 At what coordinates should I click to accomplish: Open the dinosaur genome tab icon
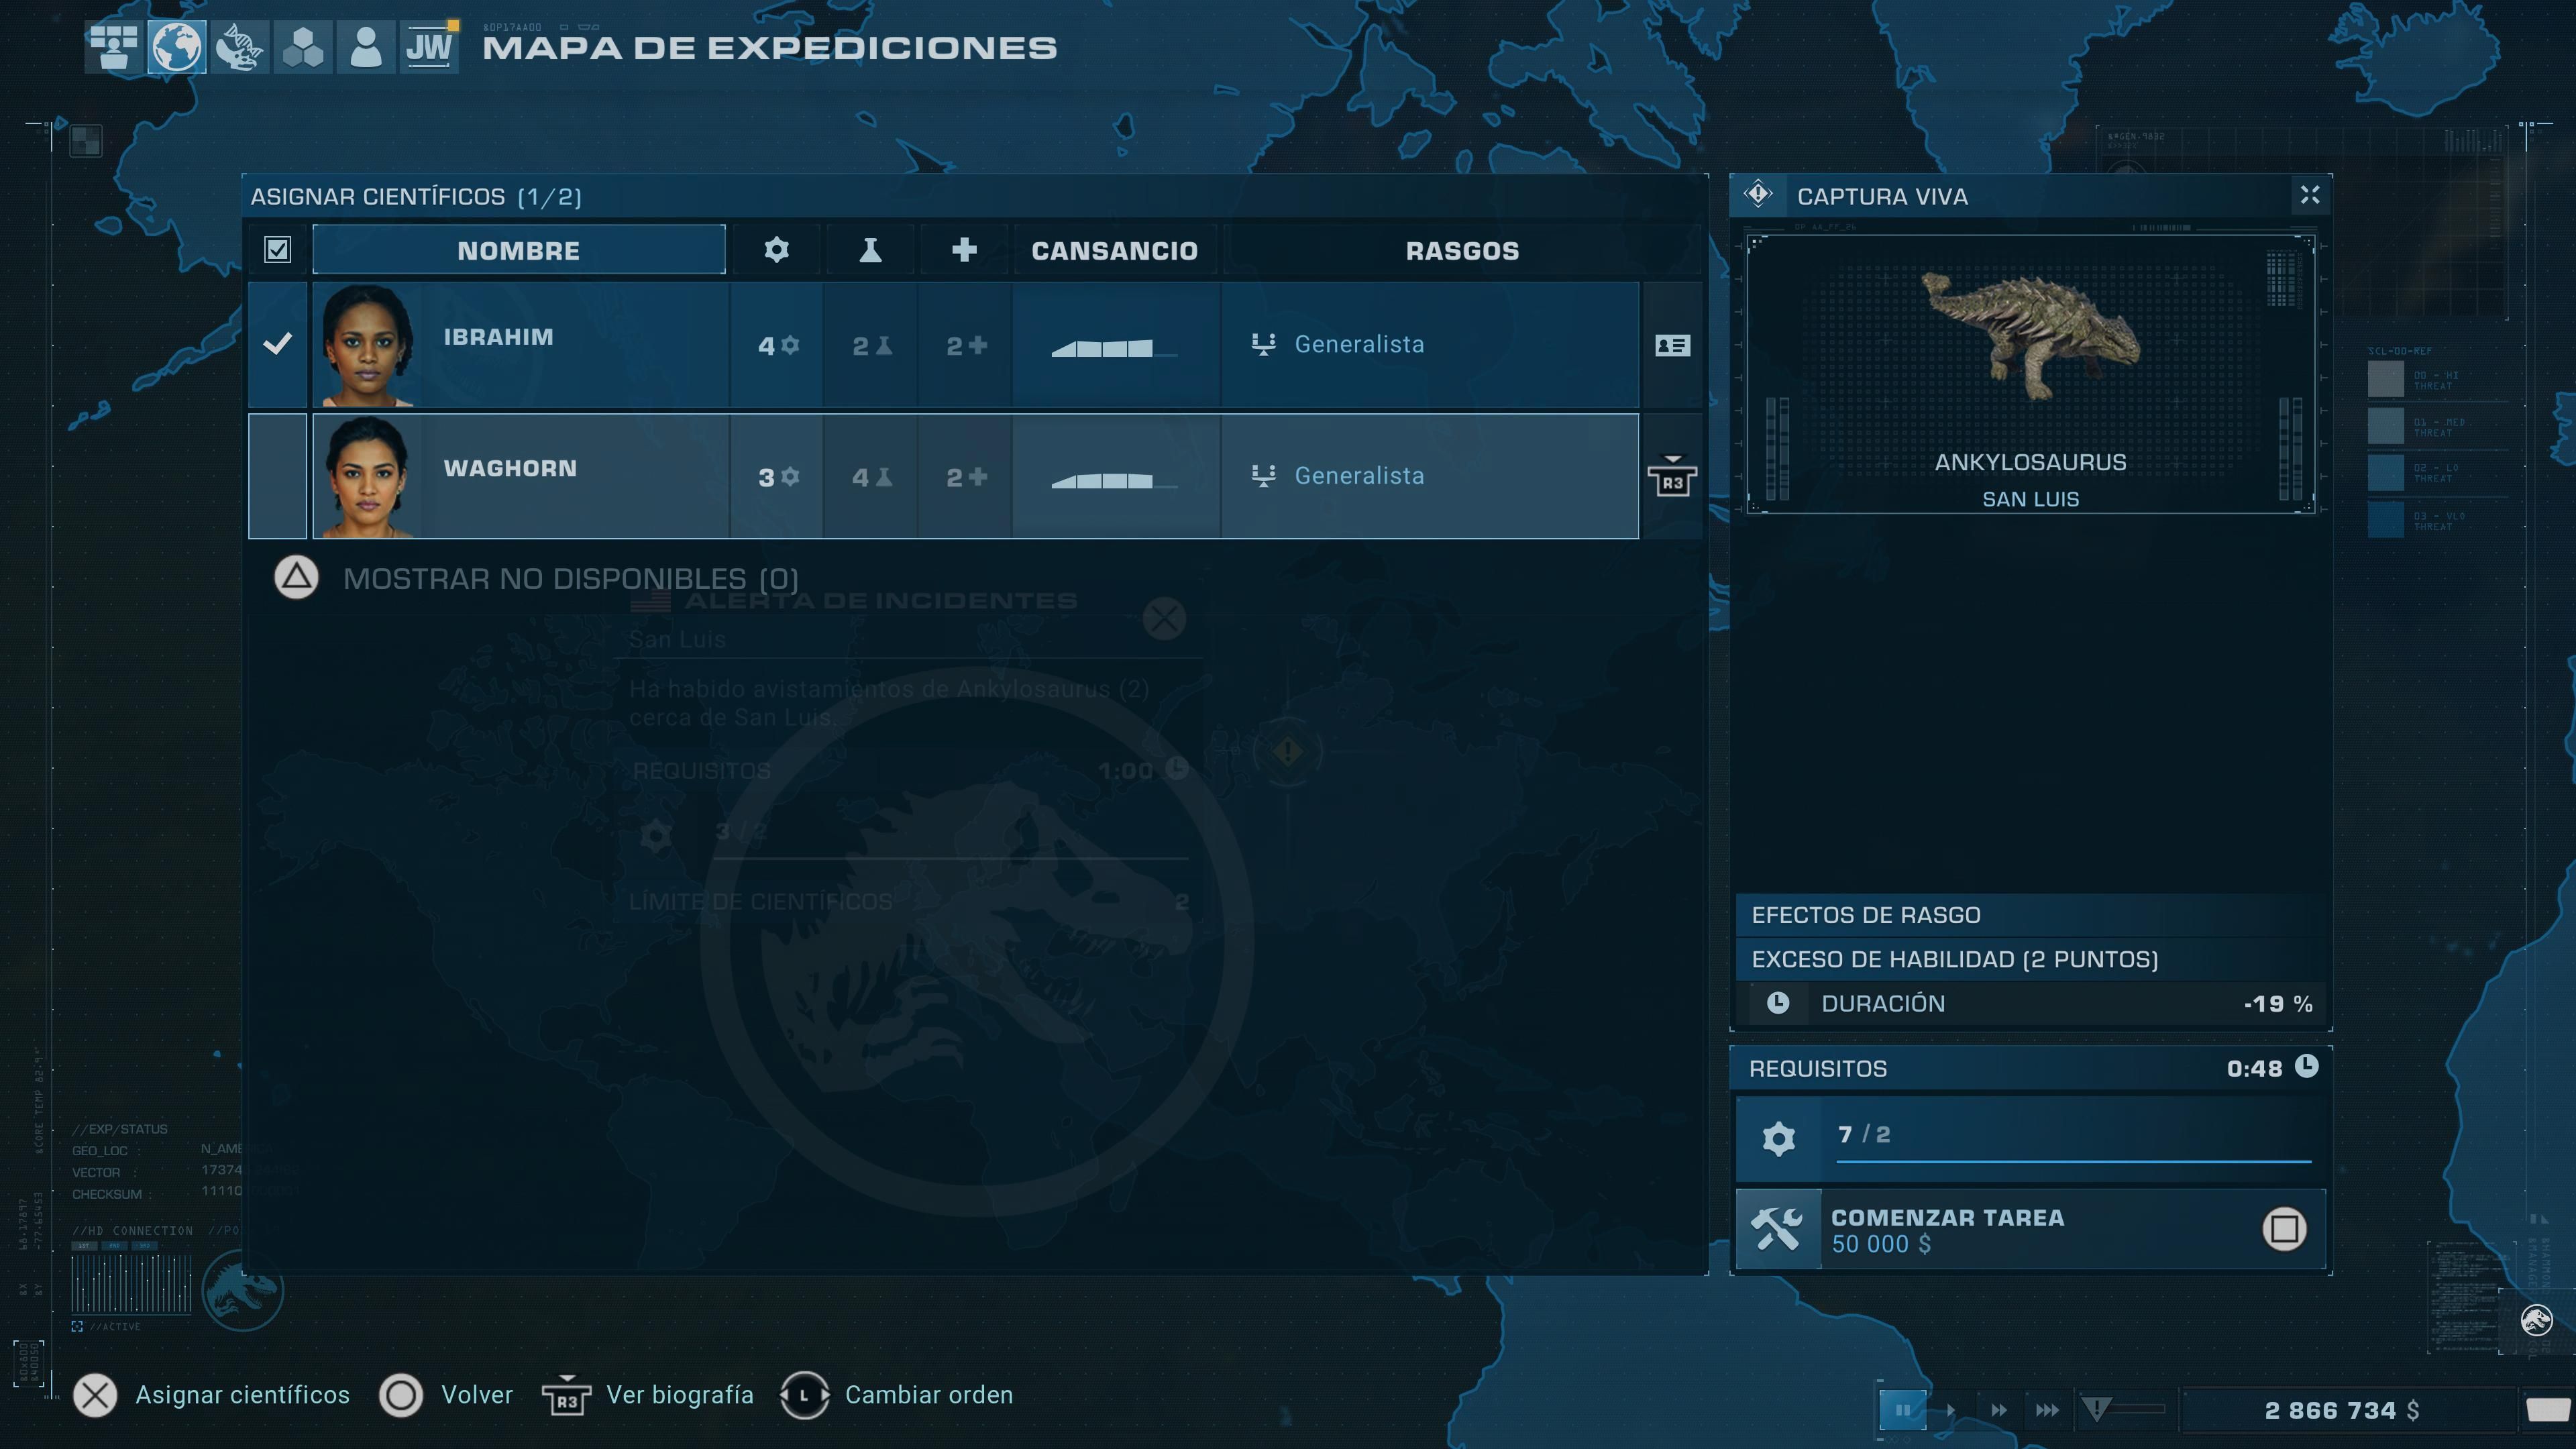point(240,47)
